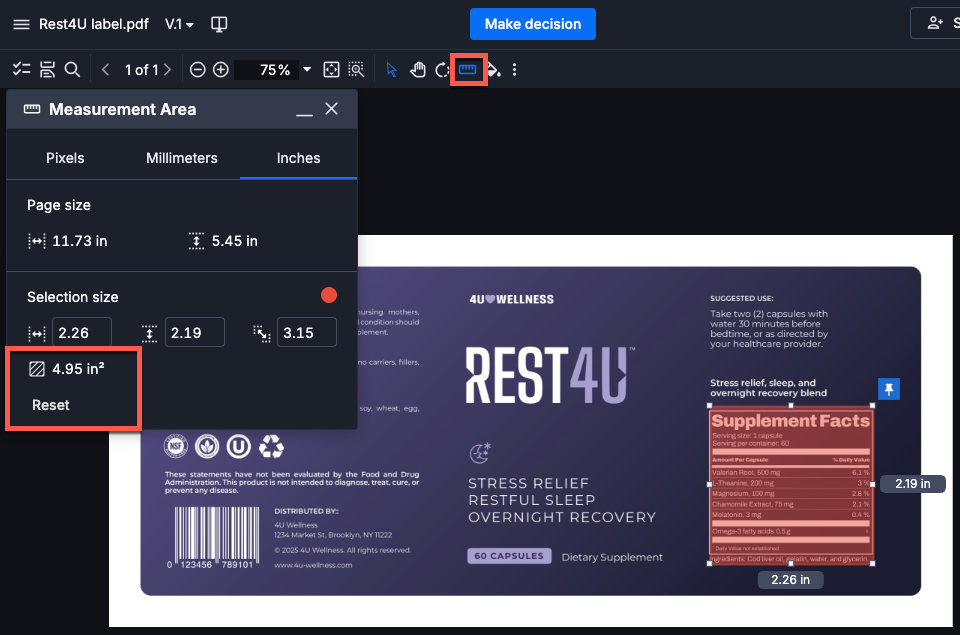
Task: Click the recycling symbol on label
Action: [x=271, y=446]
